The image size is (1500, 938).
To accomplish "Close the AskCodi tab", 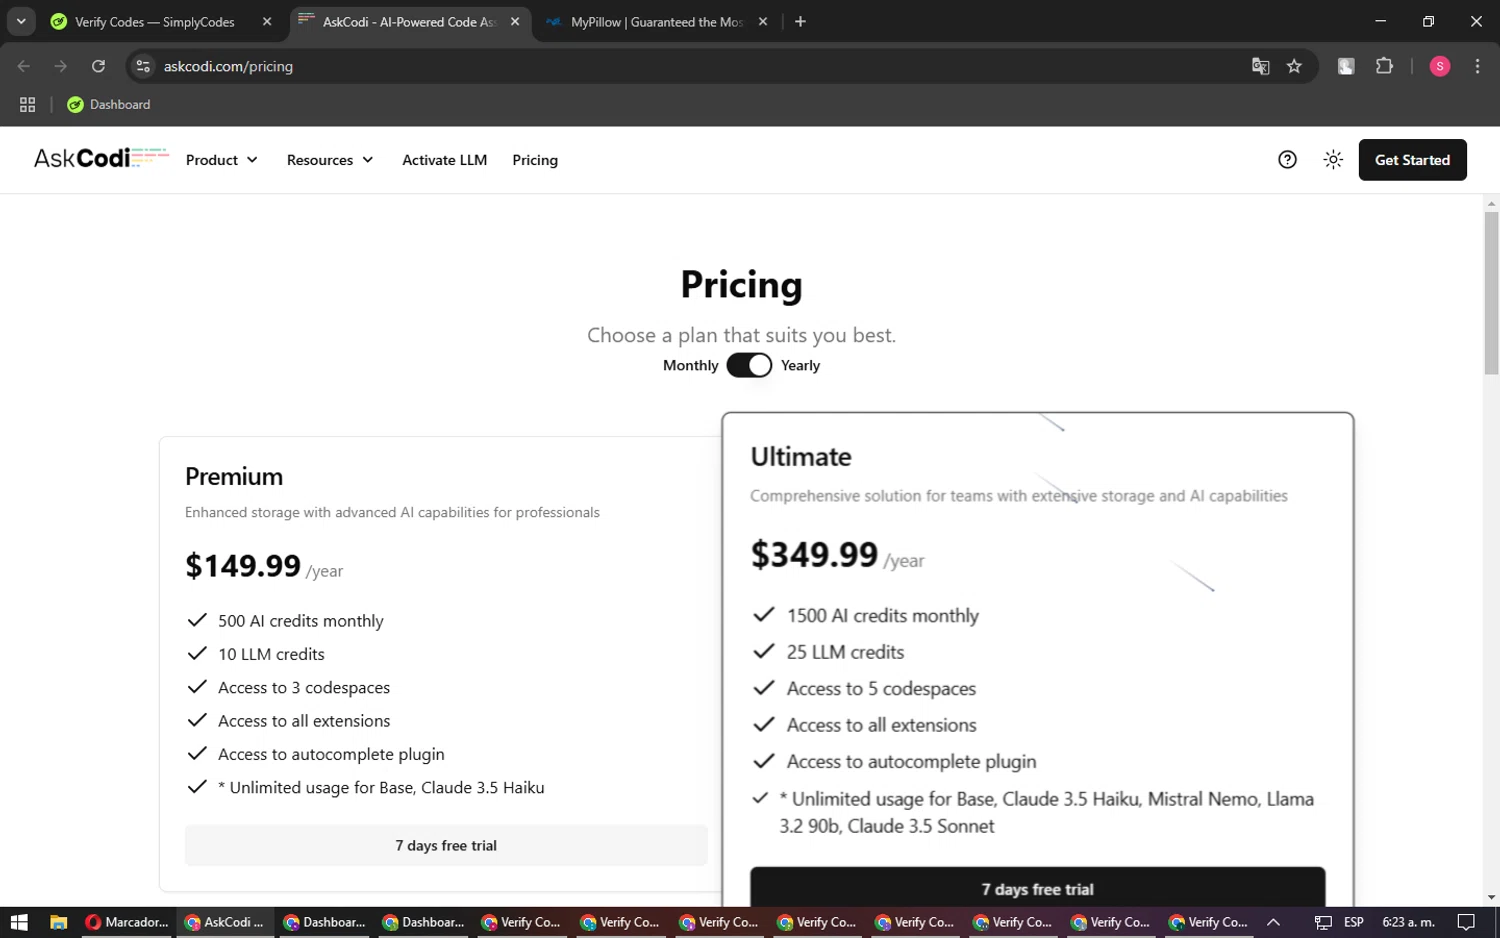I will [x=515, y=22].
